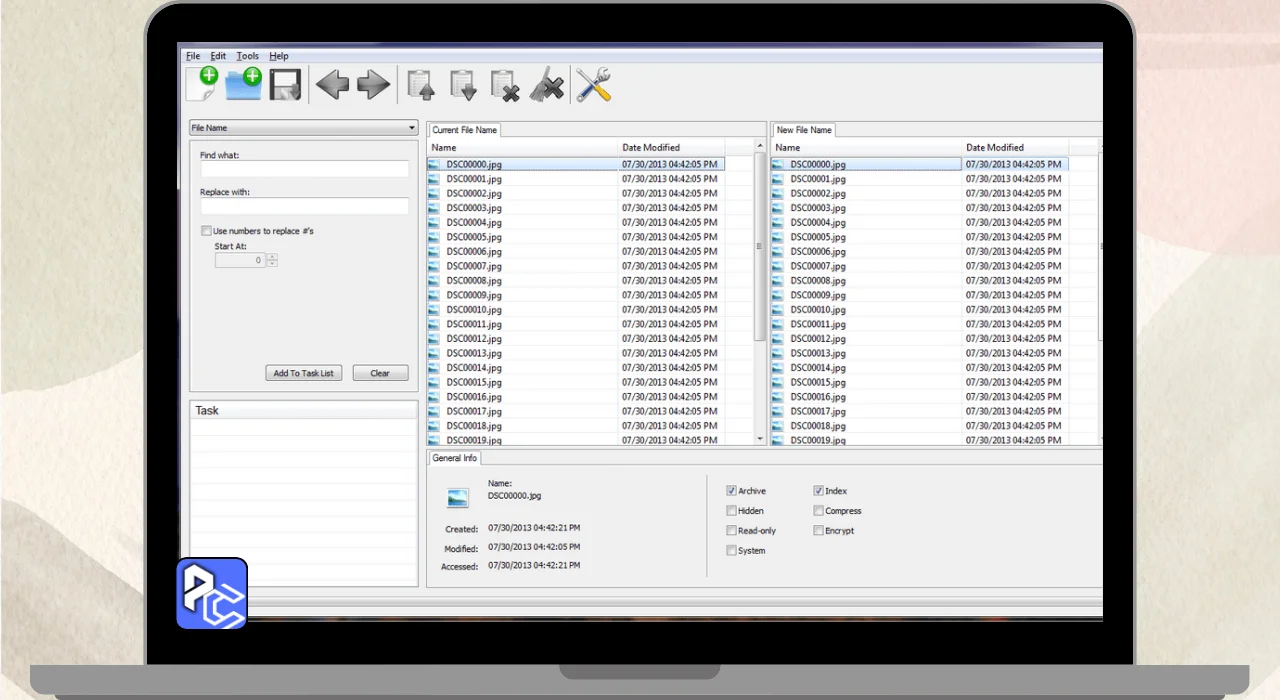Click the left arrow toolbar icon
Screen dimensions: 1280x700
pos(332,85)
